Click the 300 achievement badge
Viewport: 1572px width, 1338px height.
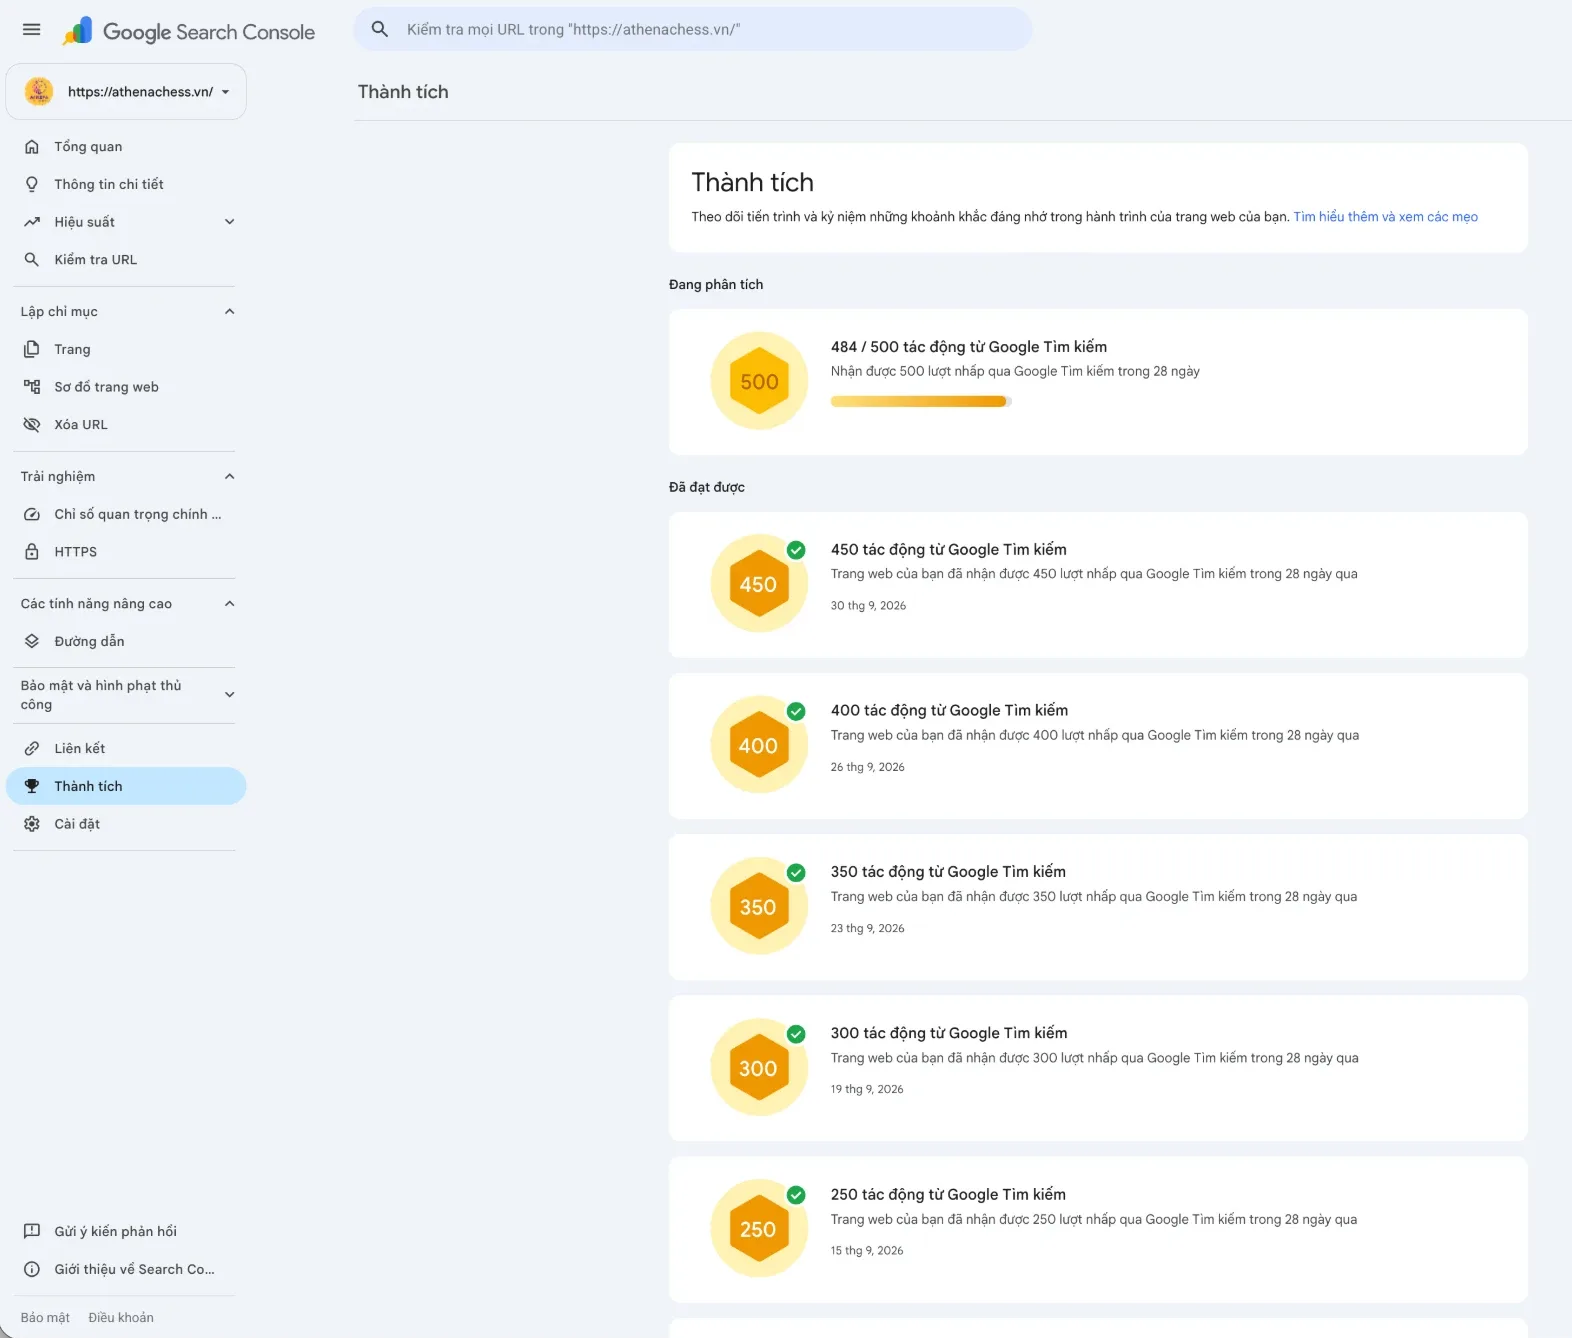759,1068
